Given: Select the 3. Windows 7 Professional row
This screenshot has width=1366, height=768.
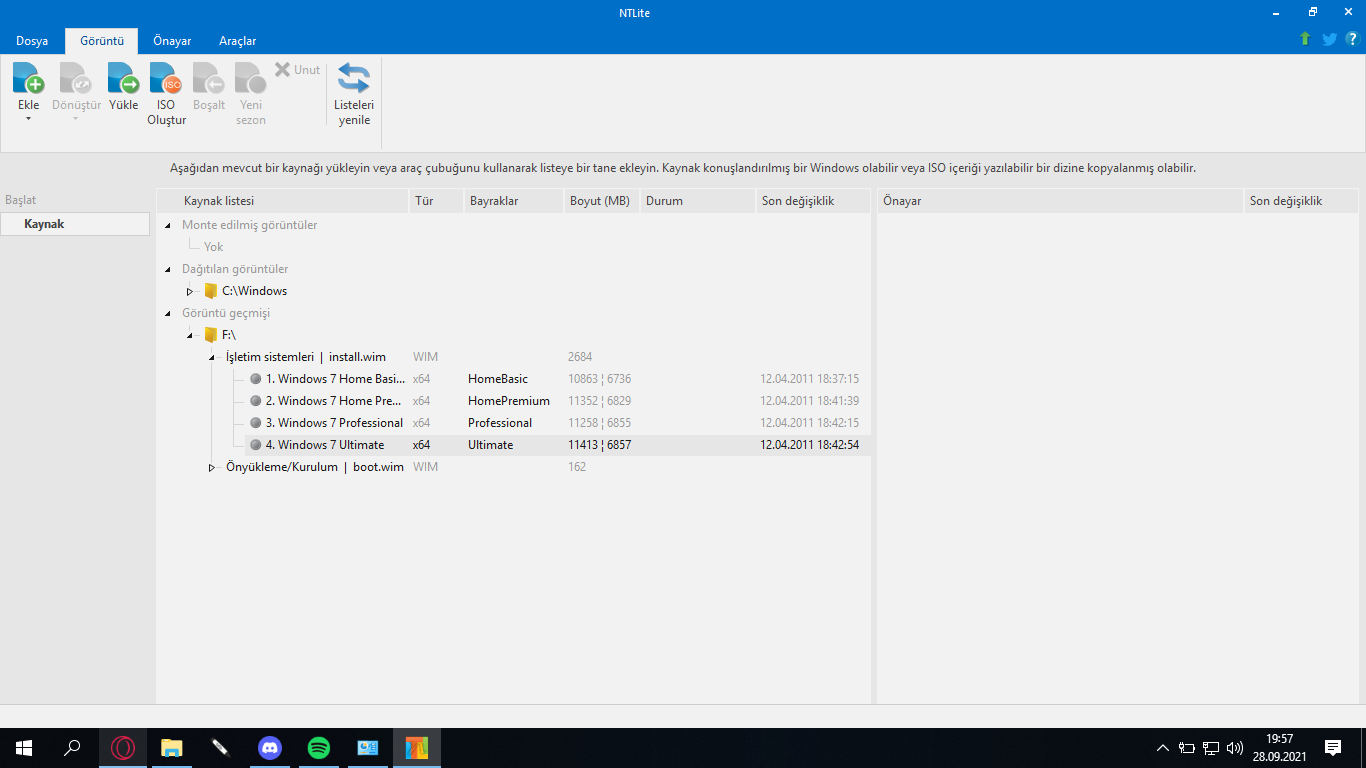Looking at the screenshot, I should click(x=557, y=423).
